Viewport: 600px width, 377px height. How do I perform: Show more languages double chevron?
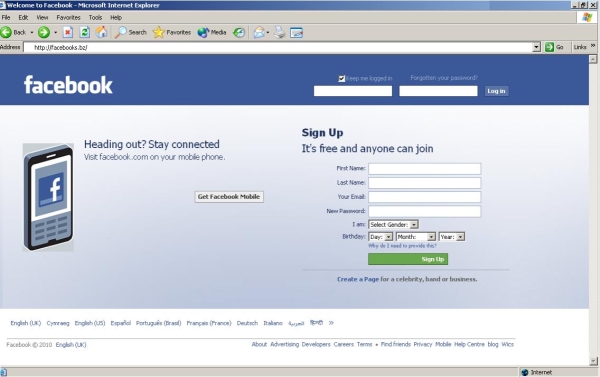coord(331,323)
